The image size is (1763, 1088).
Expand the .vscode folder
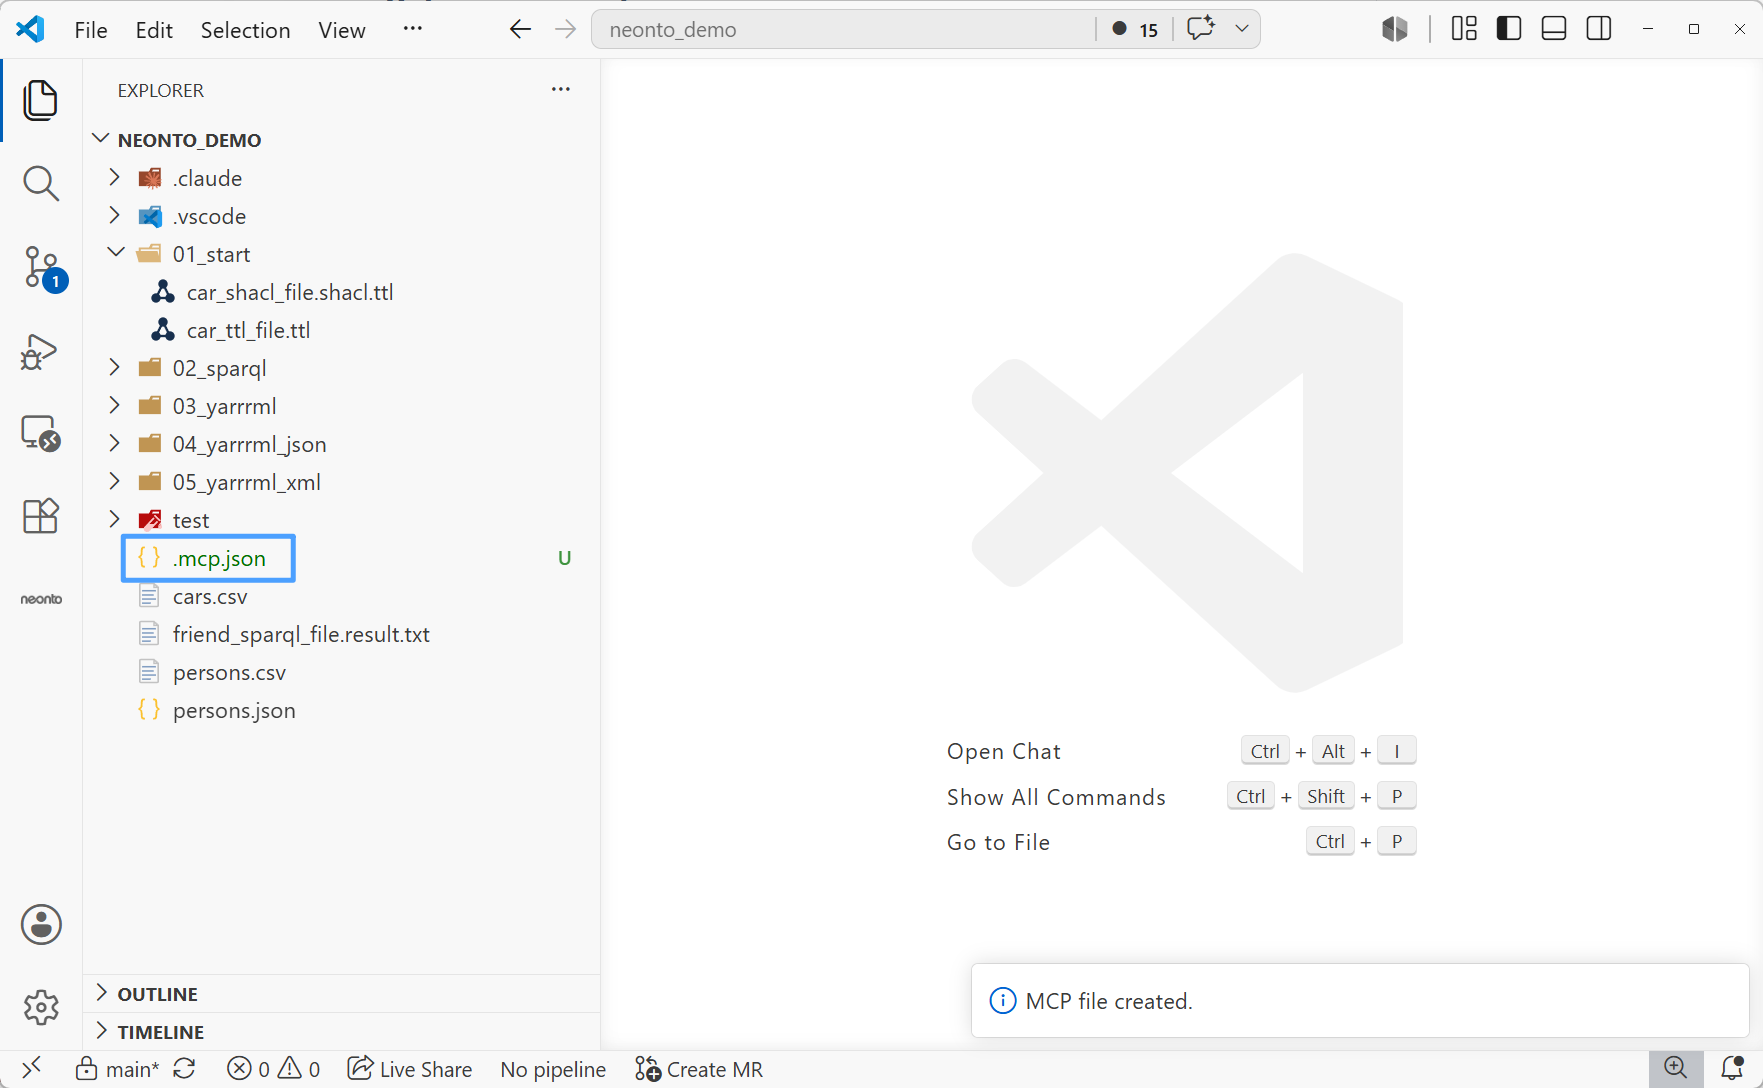[115, 216]
